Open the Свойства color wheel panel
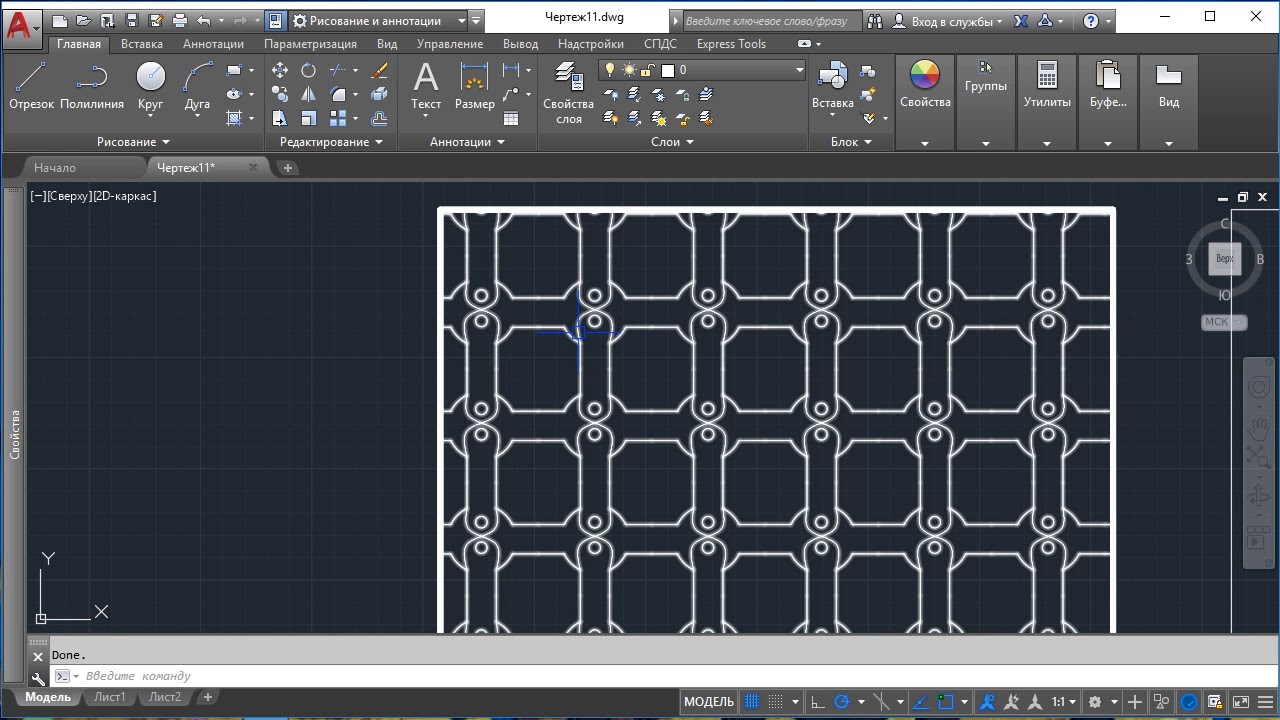1280x720 pixels. (925, 86)
